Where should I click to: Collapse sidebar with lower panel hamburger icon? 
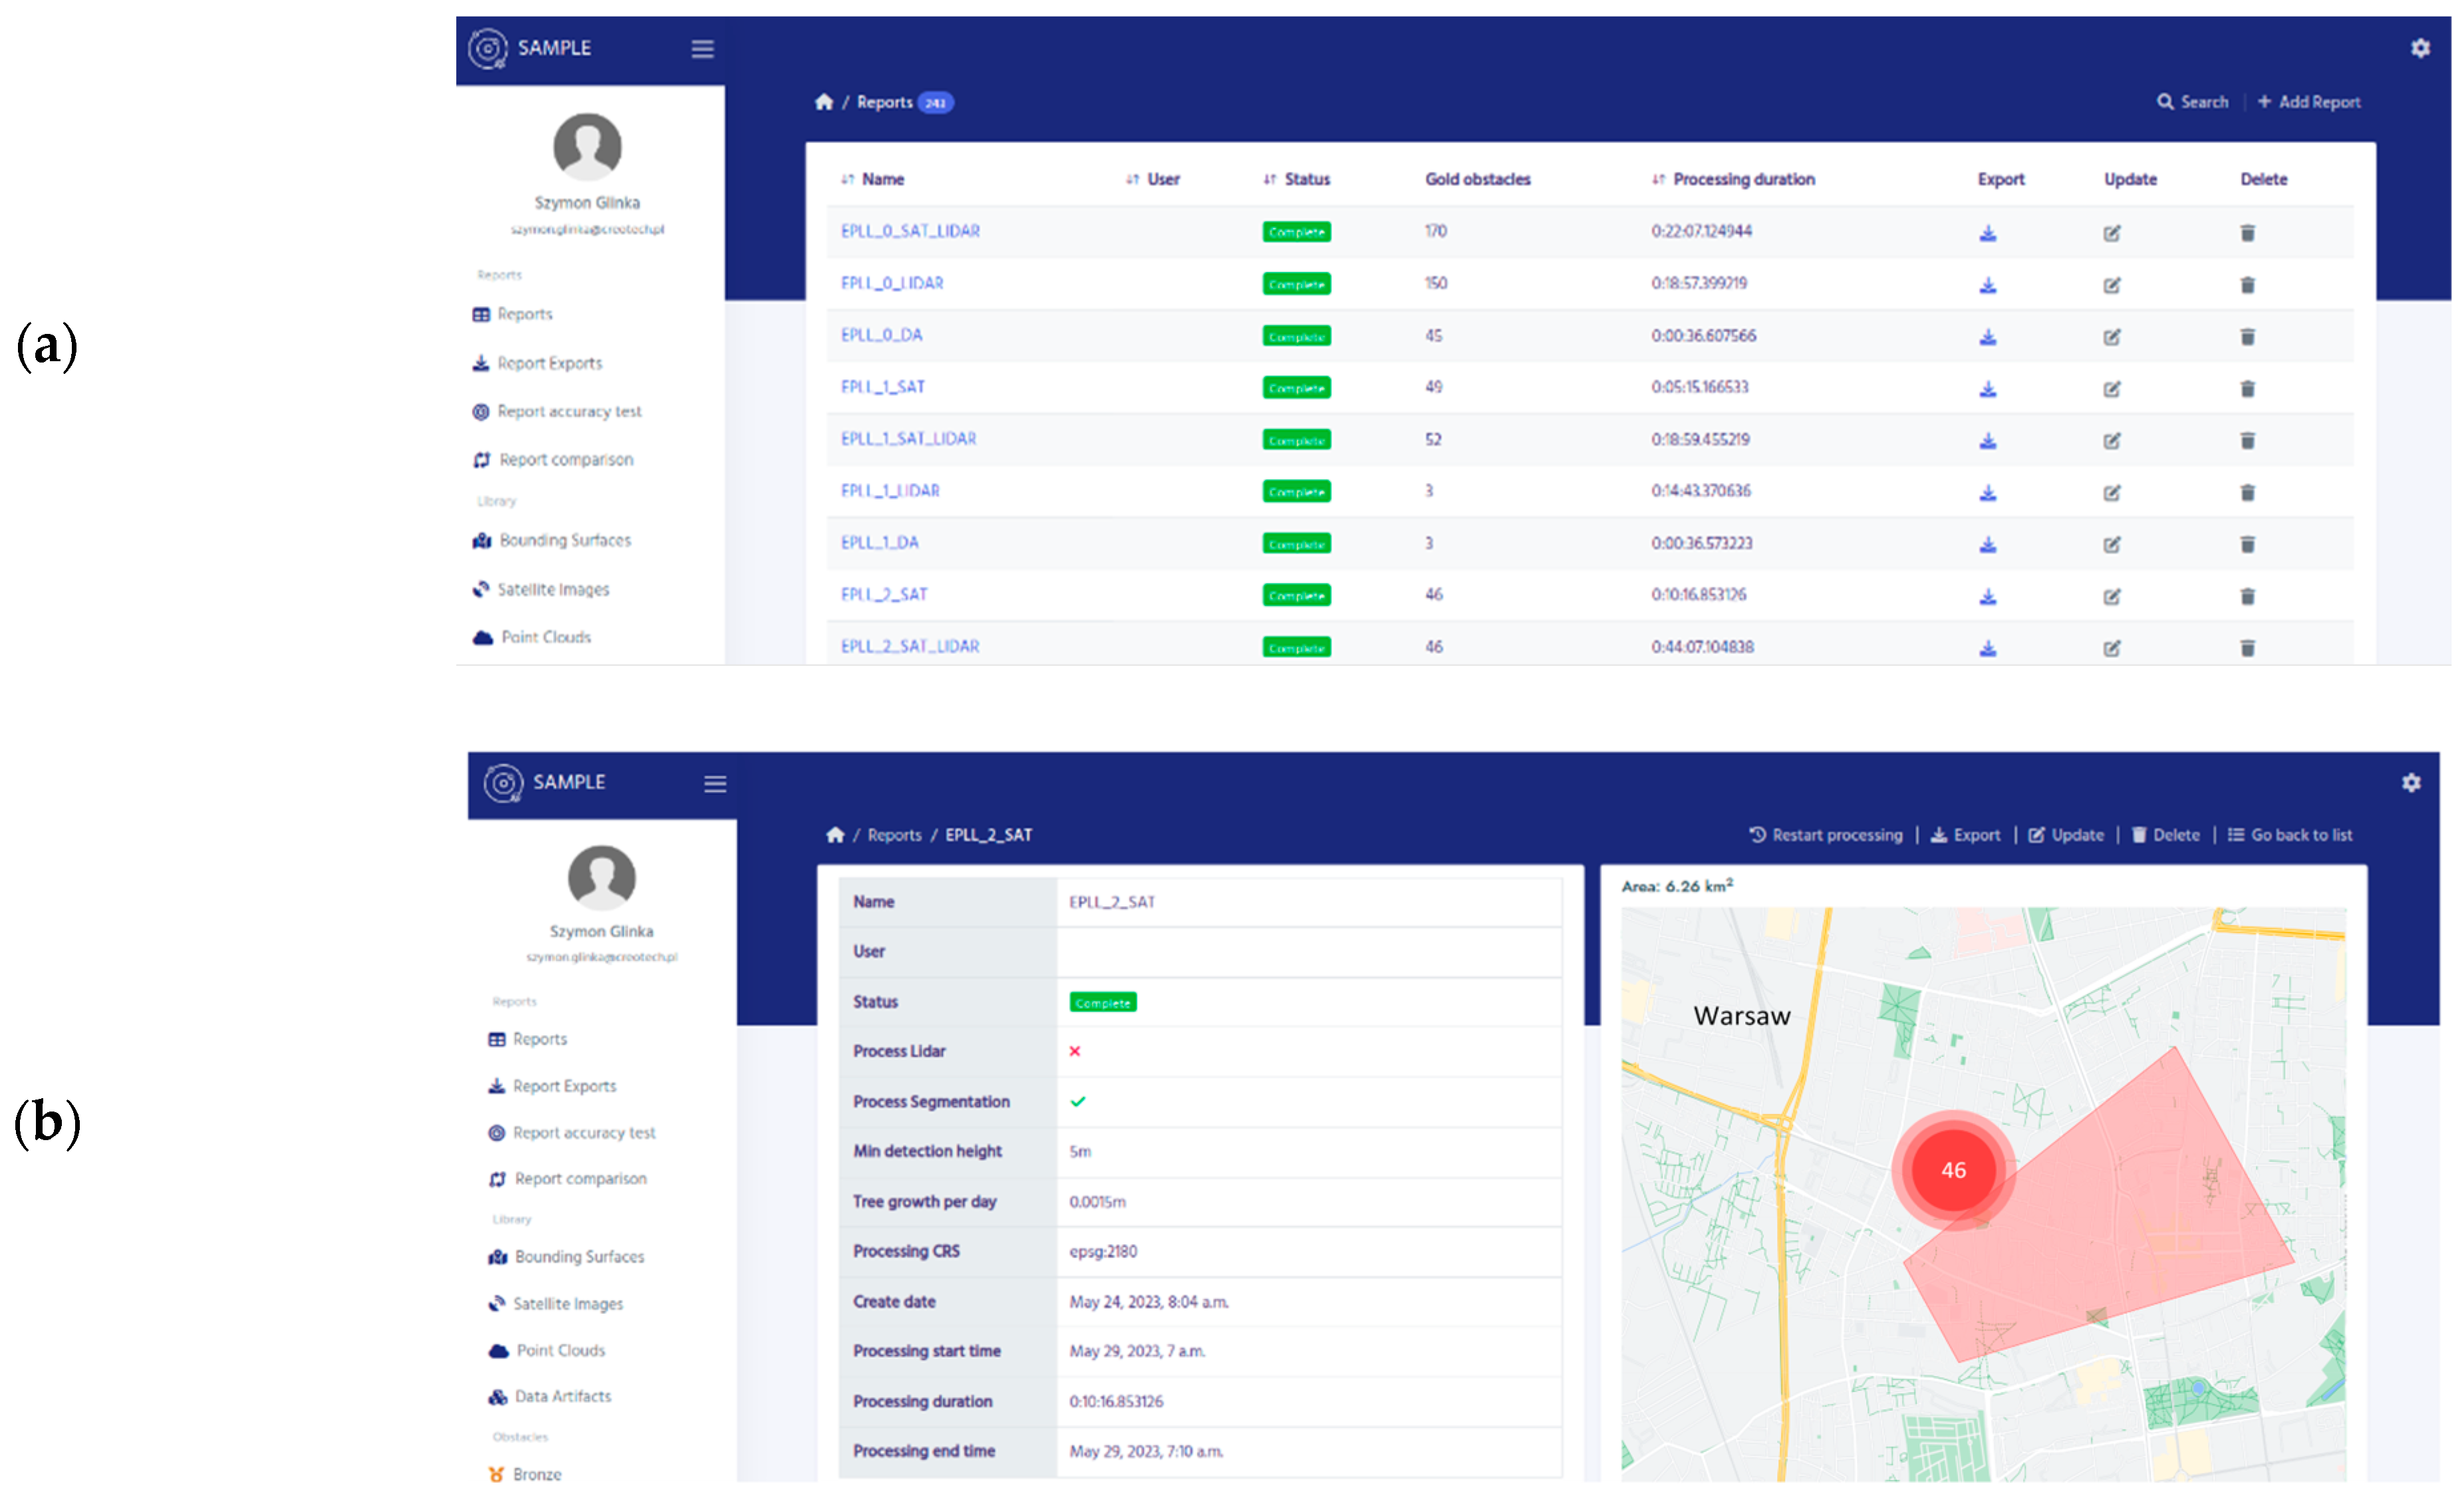[715, 784]
